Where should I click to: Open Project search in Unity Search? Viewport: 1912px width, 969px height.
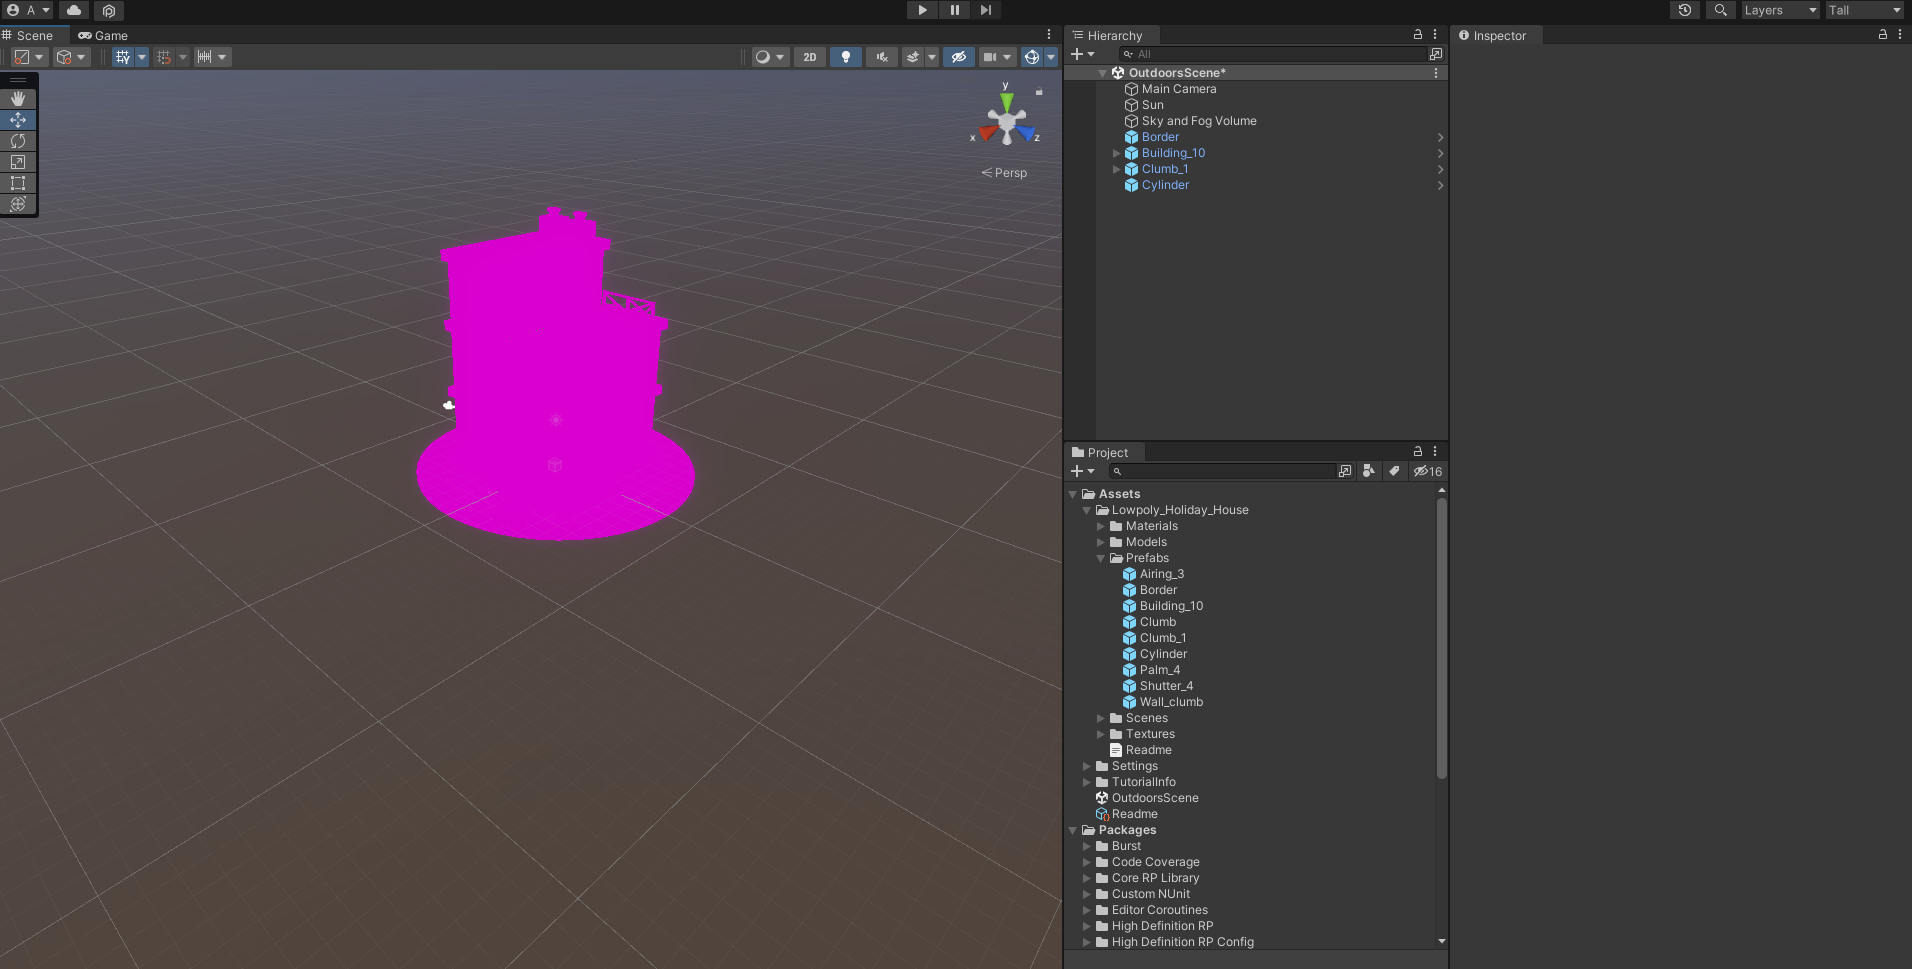click(x=1345, y=471)
